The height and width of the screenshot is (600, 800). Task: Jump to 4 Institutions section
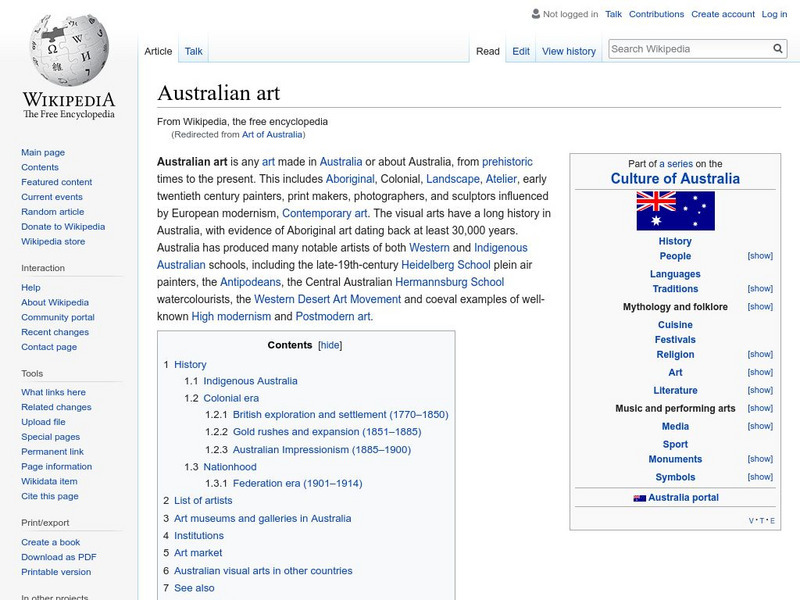point(199,535)
